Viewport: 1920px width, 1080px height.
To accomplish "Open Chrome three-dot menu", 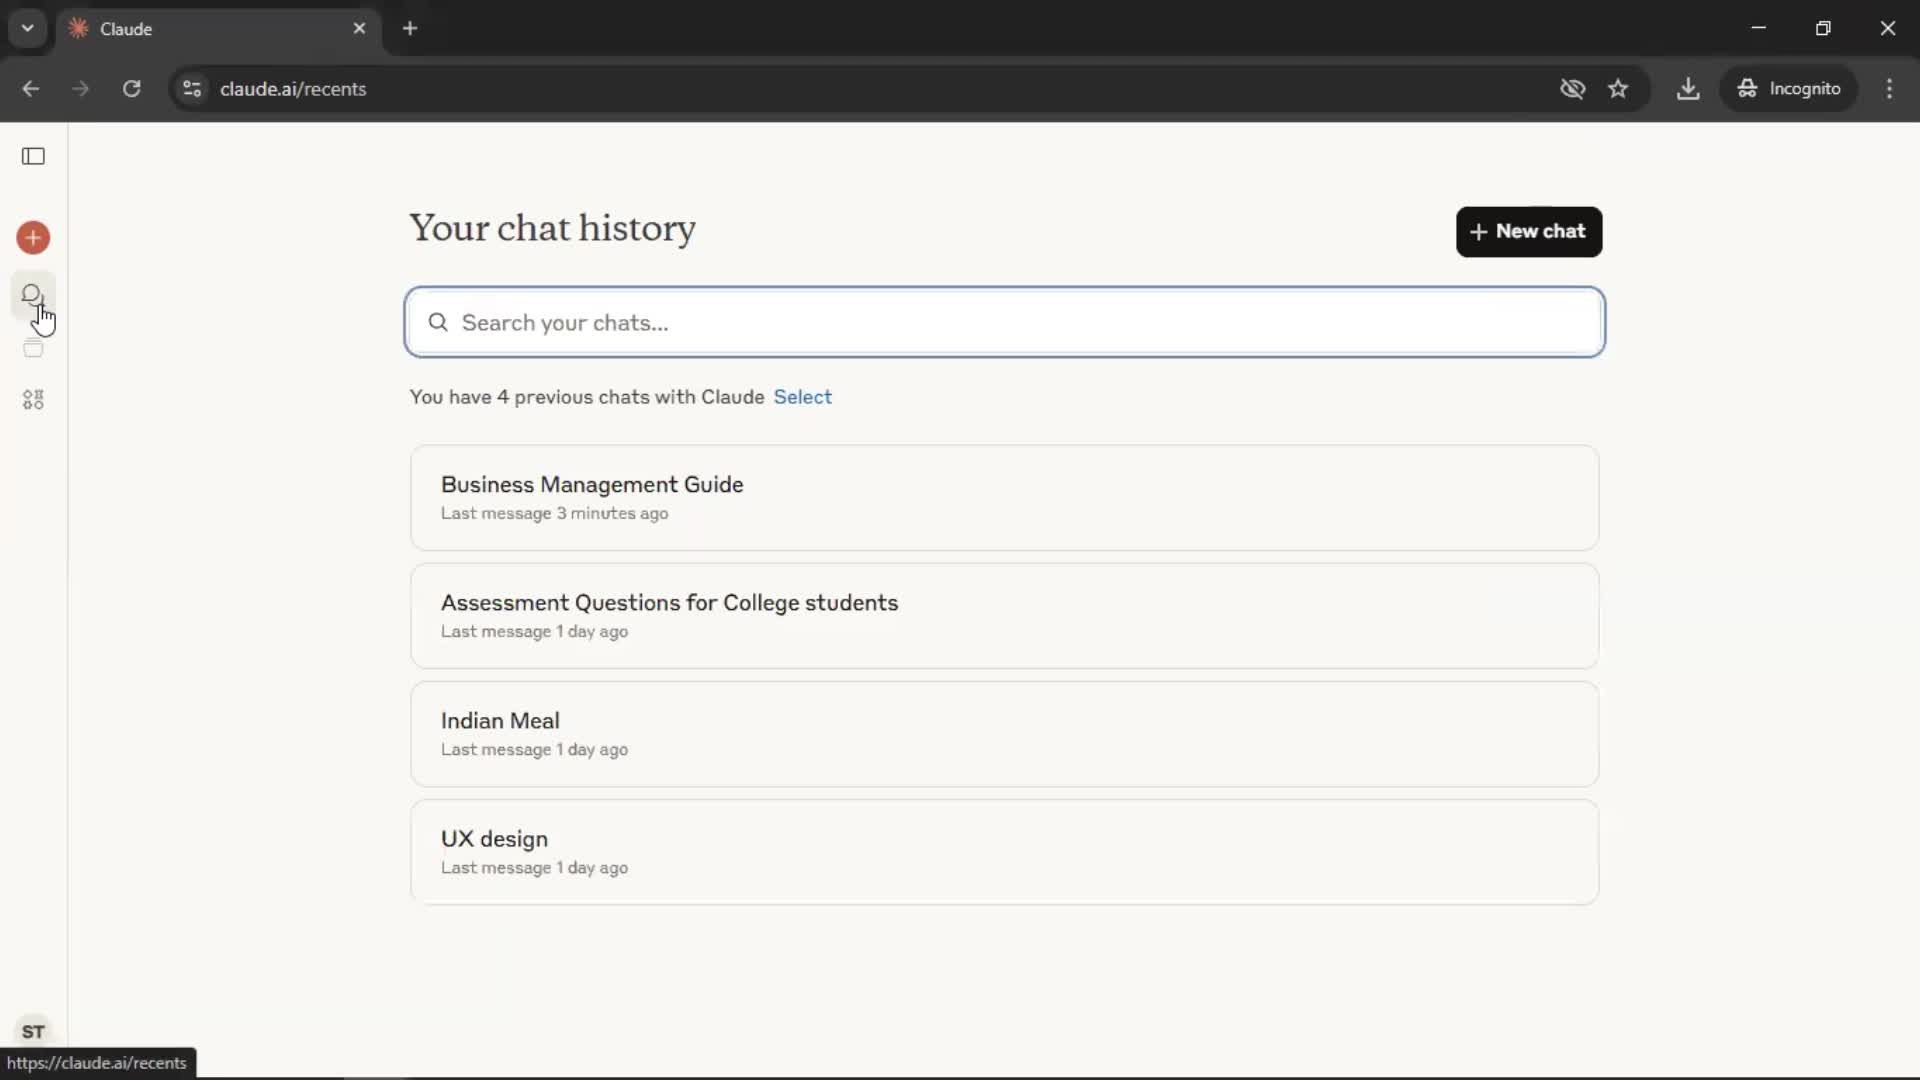I will (x=1889, y=89).
